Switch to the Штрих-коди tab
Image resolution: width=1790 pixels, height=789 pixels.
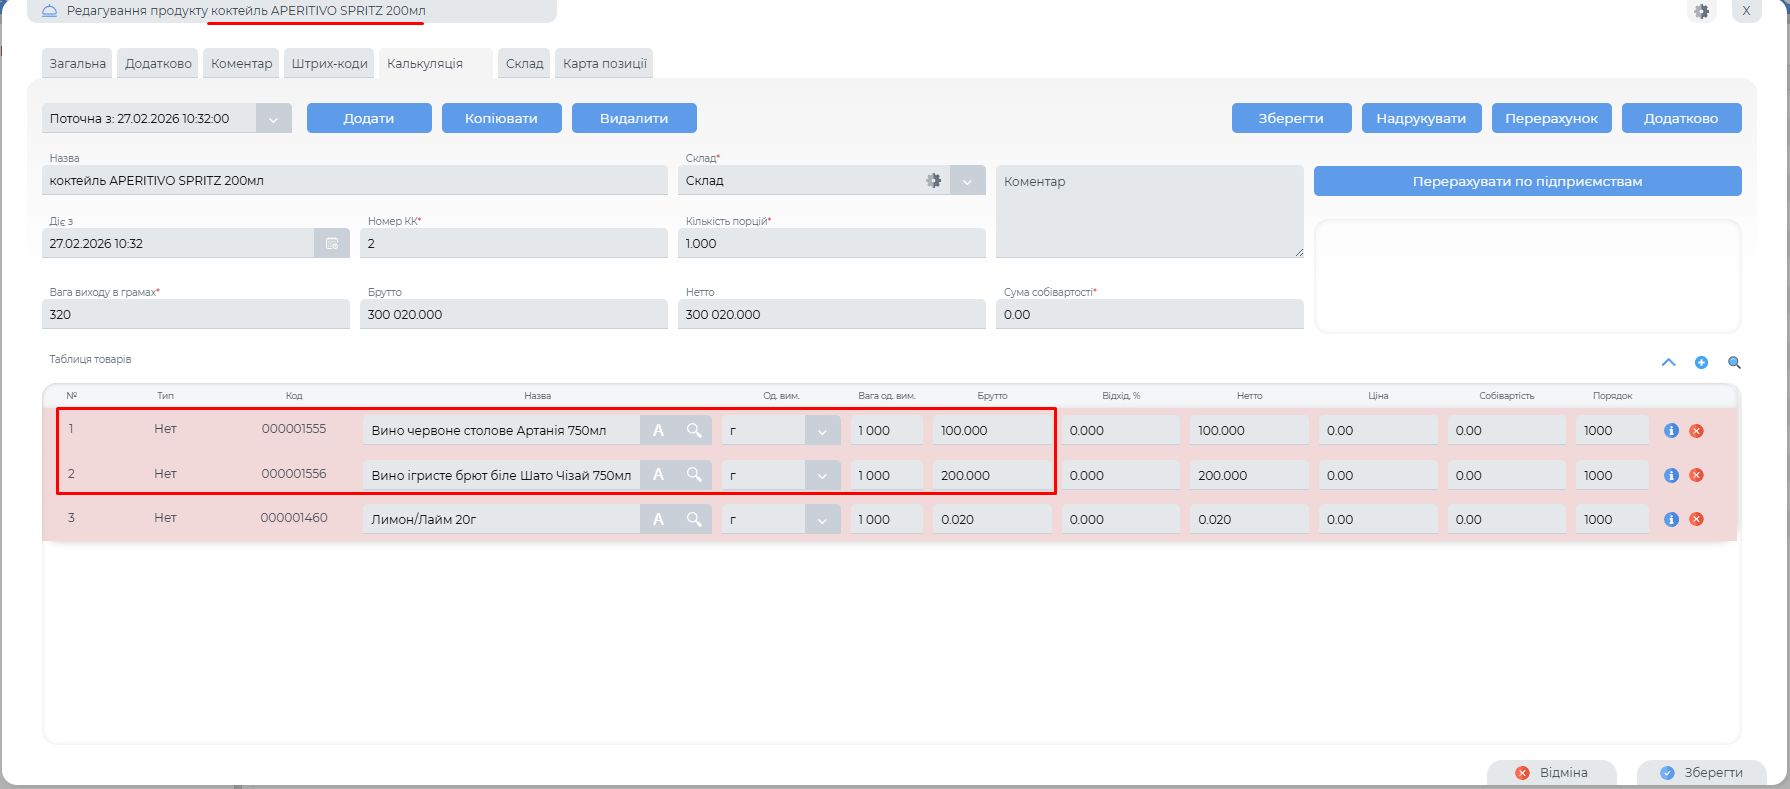coord(329,63)
